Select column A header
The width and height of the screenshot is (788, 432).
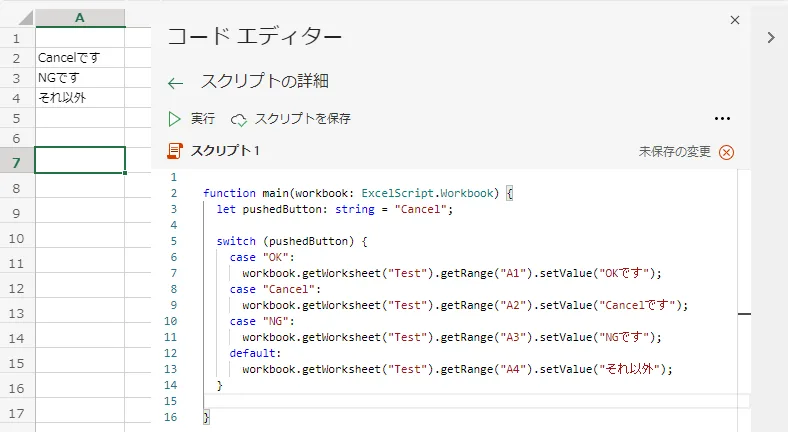80,18
